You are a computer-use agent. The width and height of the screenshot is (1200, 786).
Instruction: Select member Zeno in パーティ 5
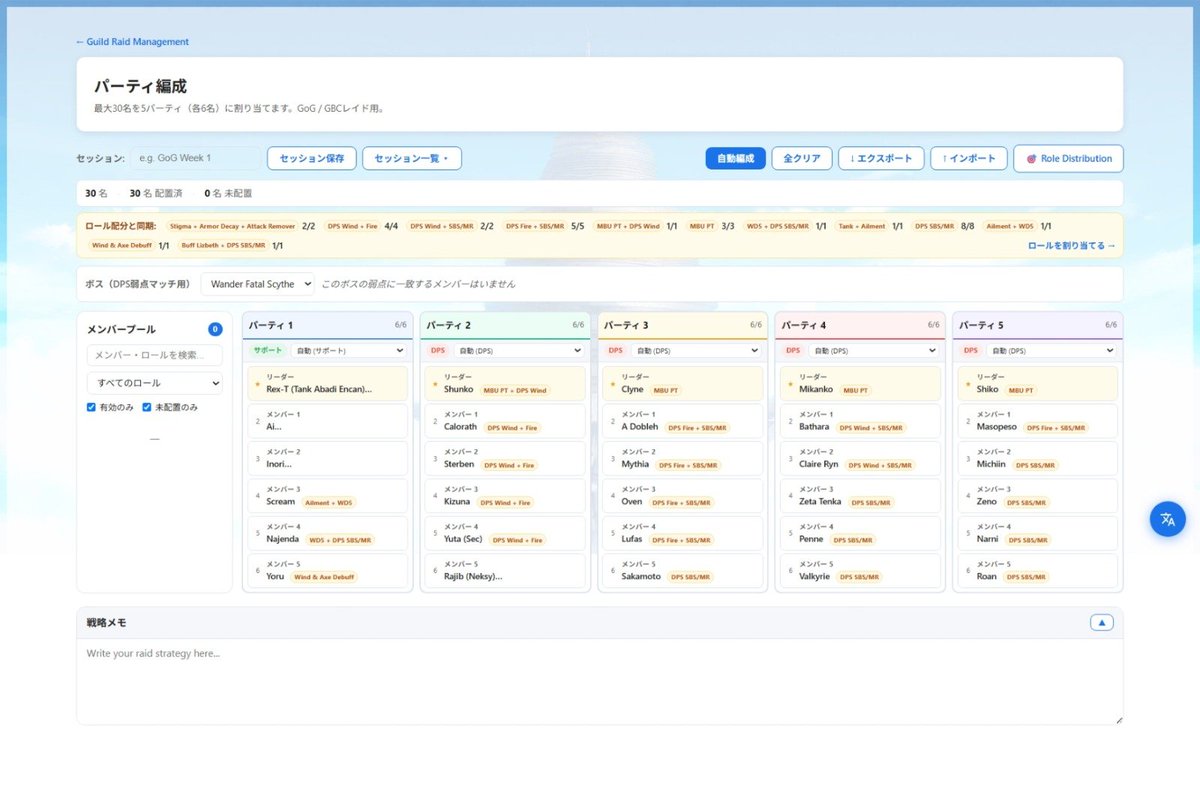pyautogui.click(x=1038, y=496)
